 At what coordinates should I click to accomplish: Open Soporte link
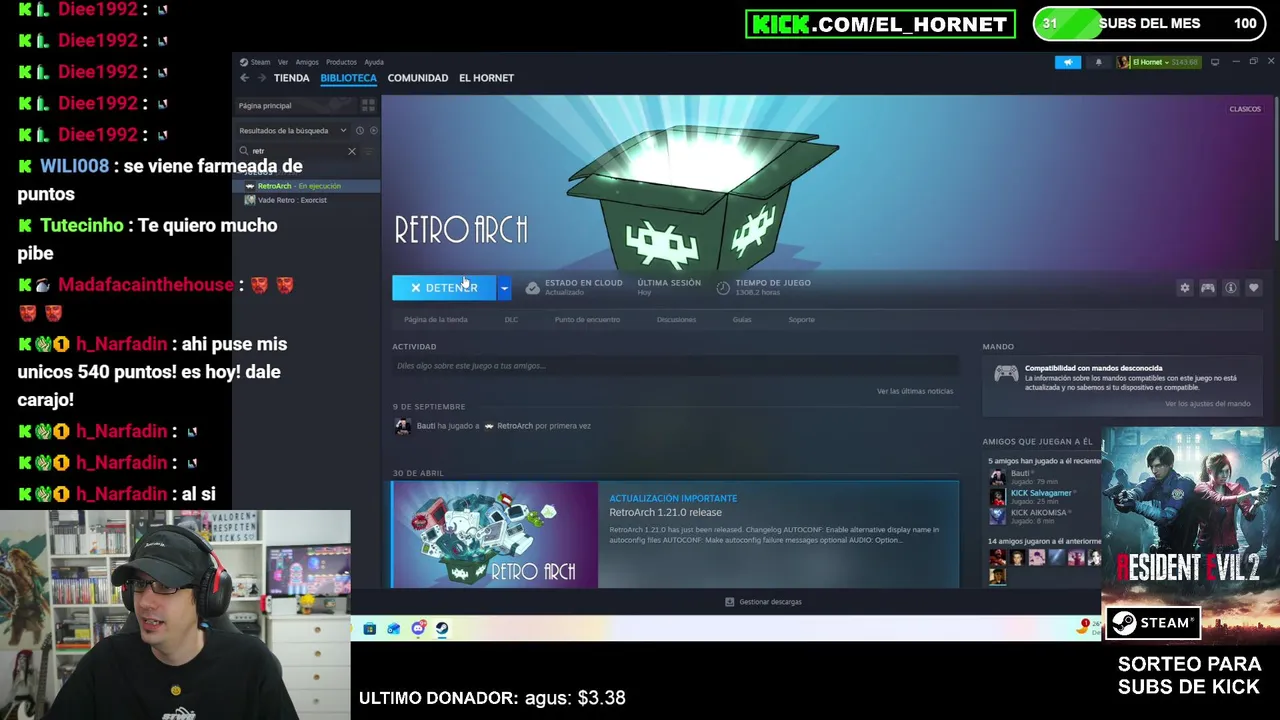[801, 320]
